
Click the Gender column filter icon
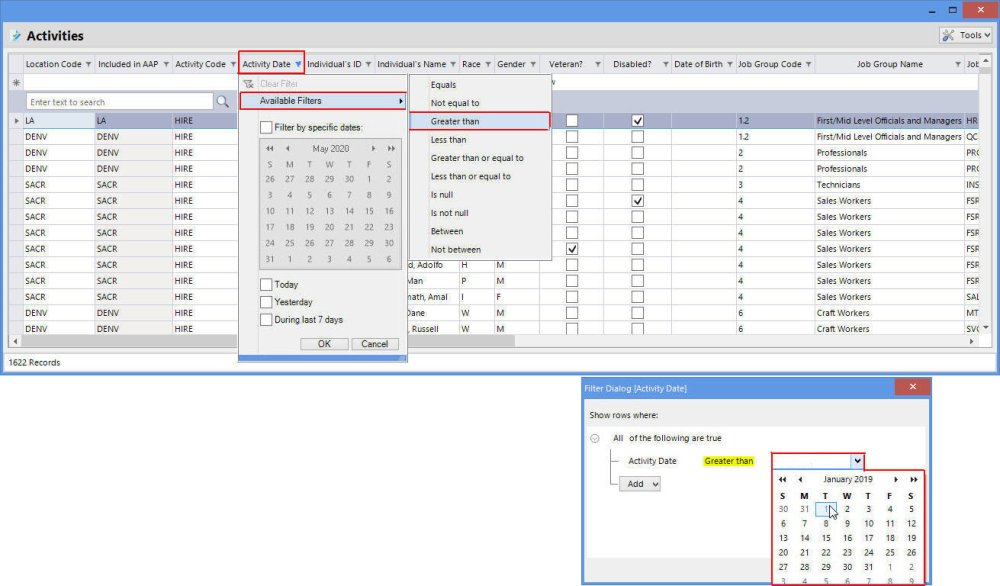[533, 64]
